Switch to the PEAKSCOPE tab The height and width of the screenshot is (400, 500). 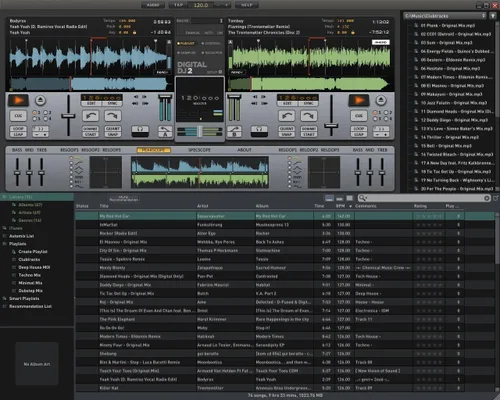pyautogui.click(x=154, y=150)
